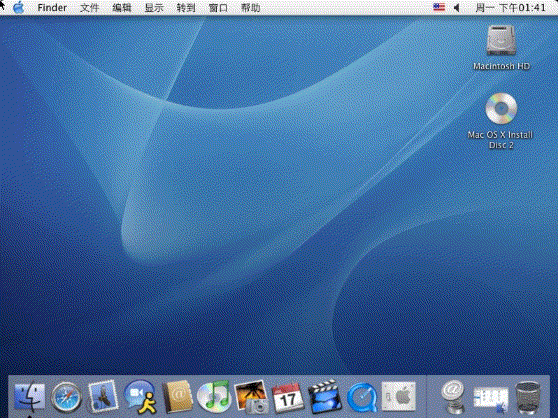Open the minimized window thumbnail in Dock
558x418 pixels.
click(x=490, y=398)
